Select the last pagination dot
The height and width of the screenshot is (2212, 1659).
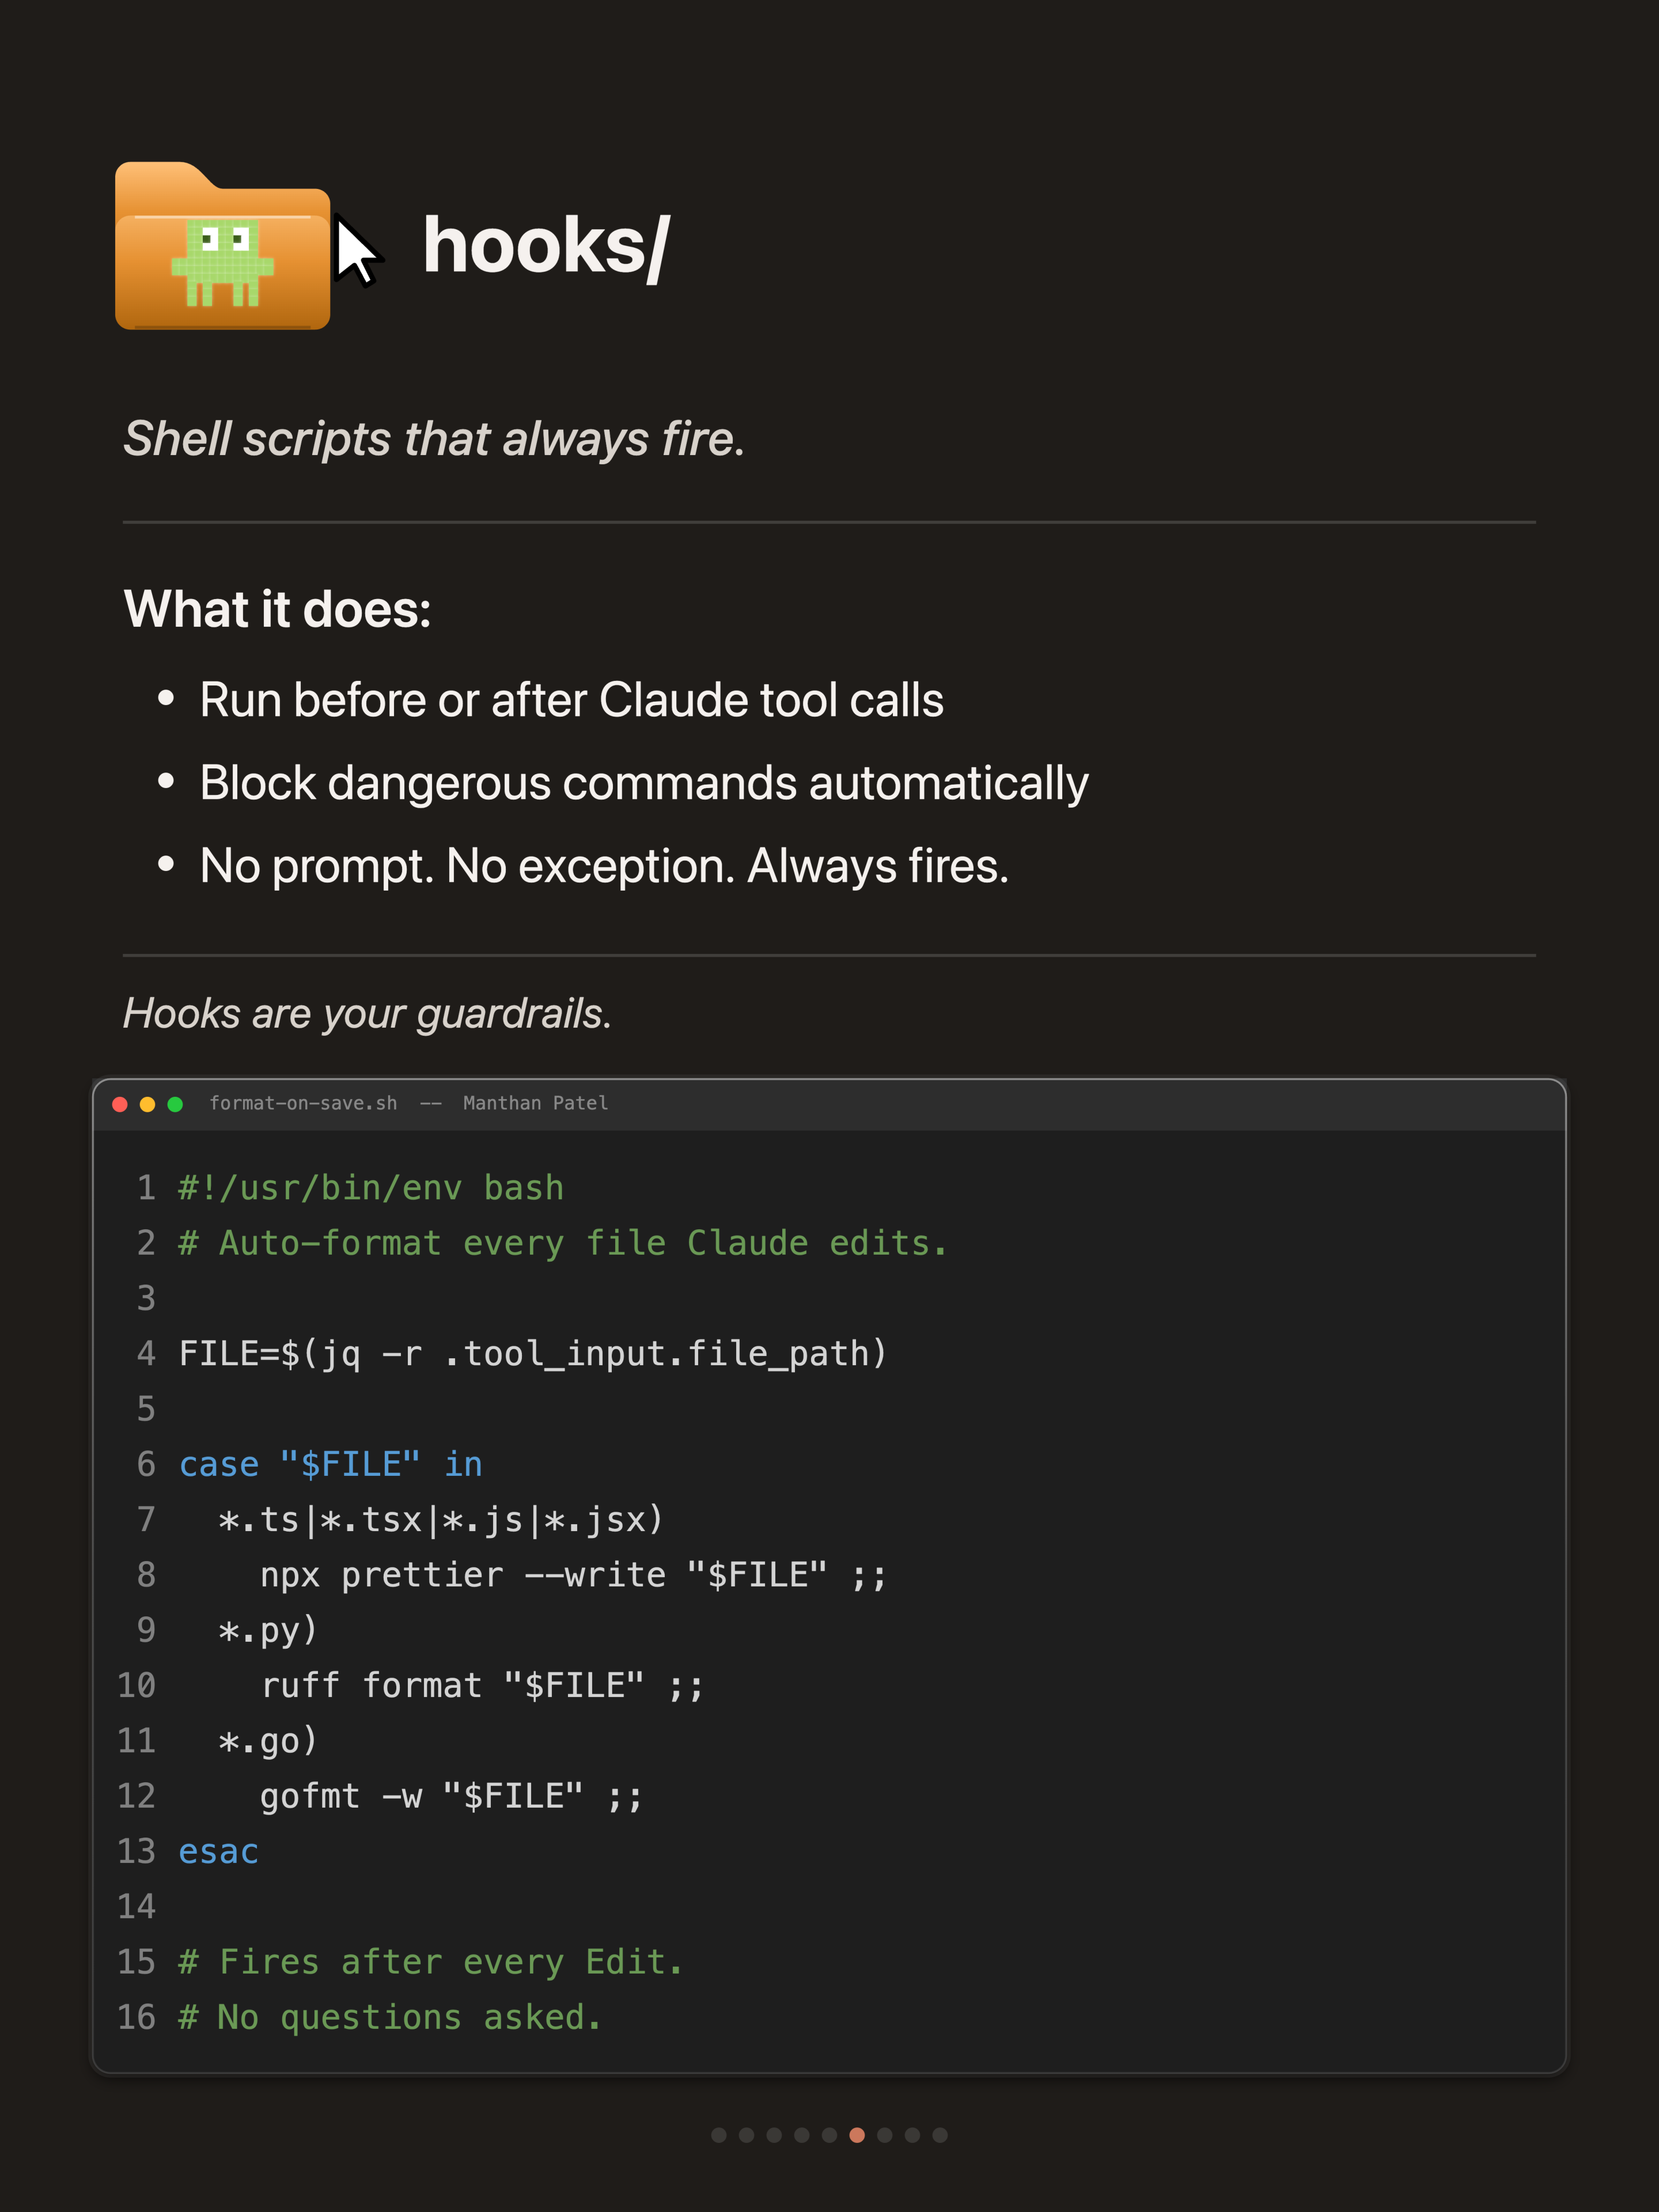940,2135
